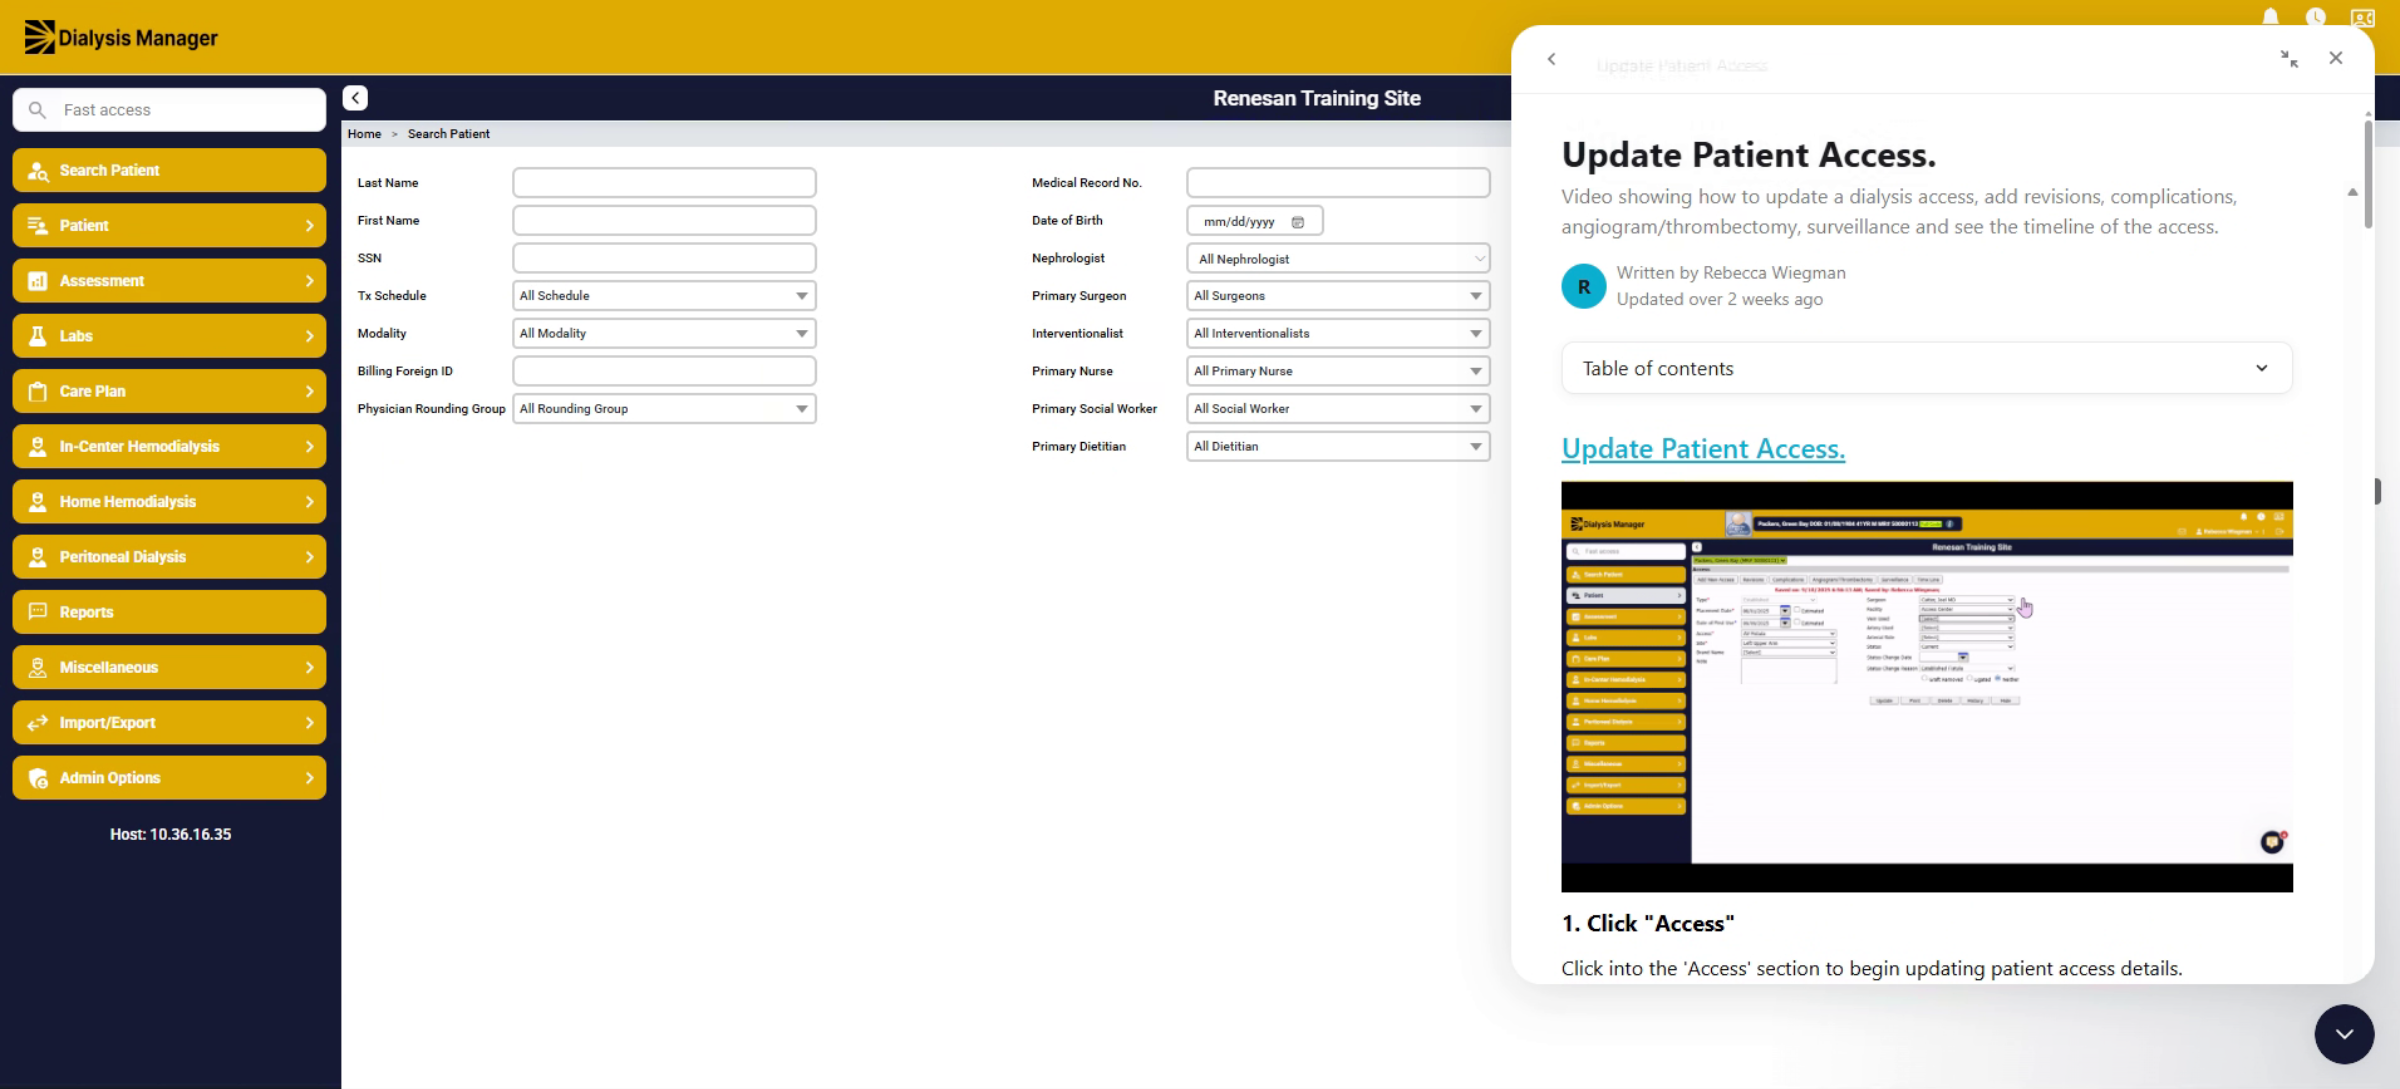Open Physician Rounding Group dropdown
This screenshot has height=1089, width=2400.
(x=664, y=409)
